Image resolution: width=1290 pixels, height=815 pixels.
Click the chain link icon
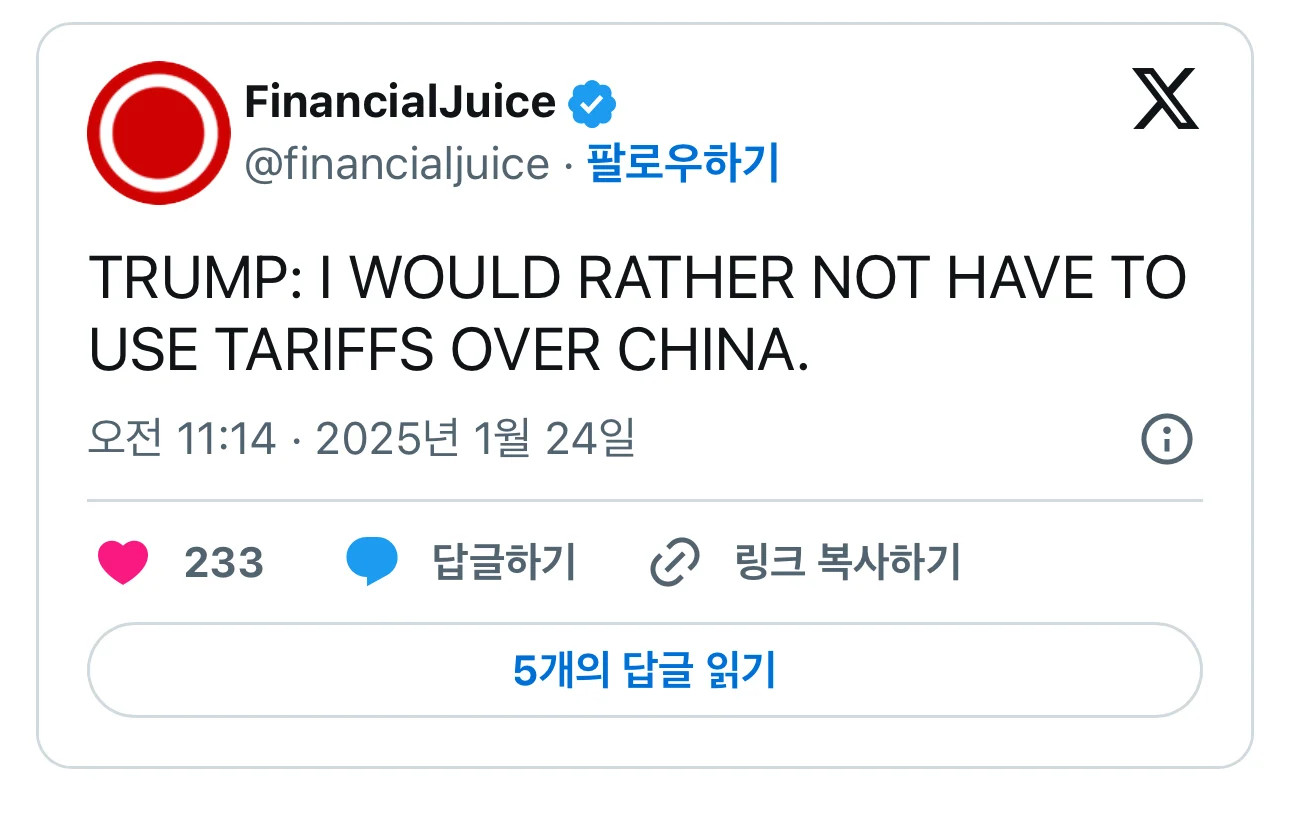(x=675, y=562)
